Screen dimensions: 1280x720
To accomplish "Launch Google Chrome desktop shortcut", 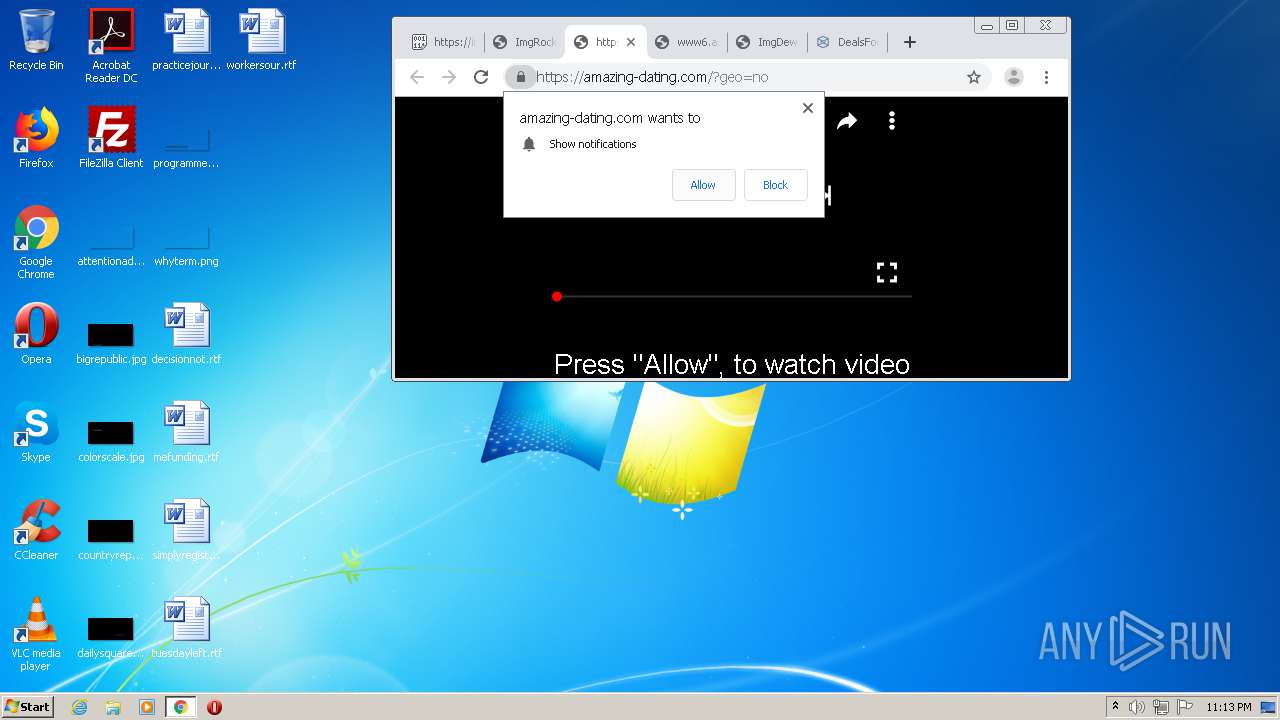I will pyautogui.click(x=36, y=242).
